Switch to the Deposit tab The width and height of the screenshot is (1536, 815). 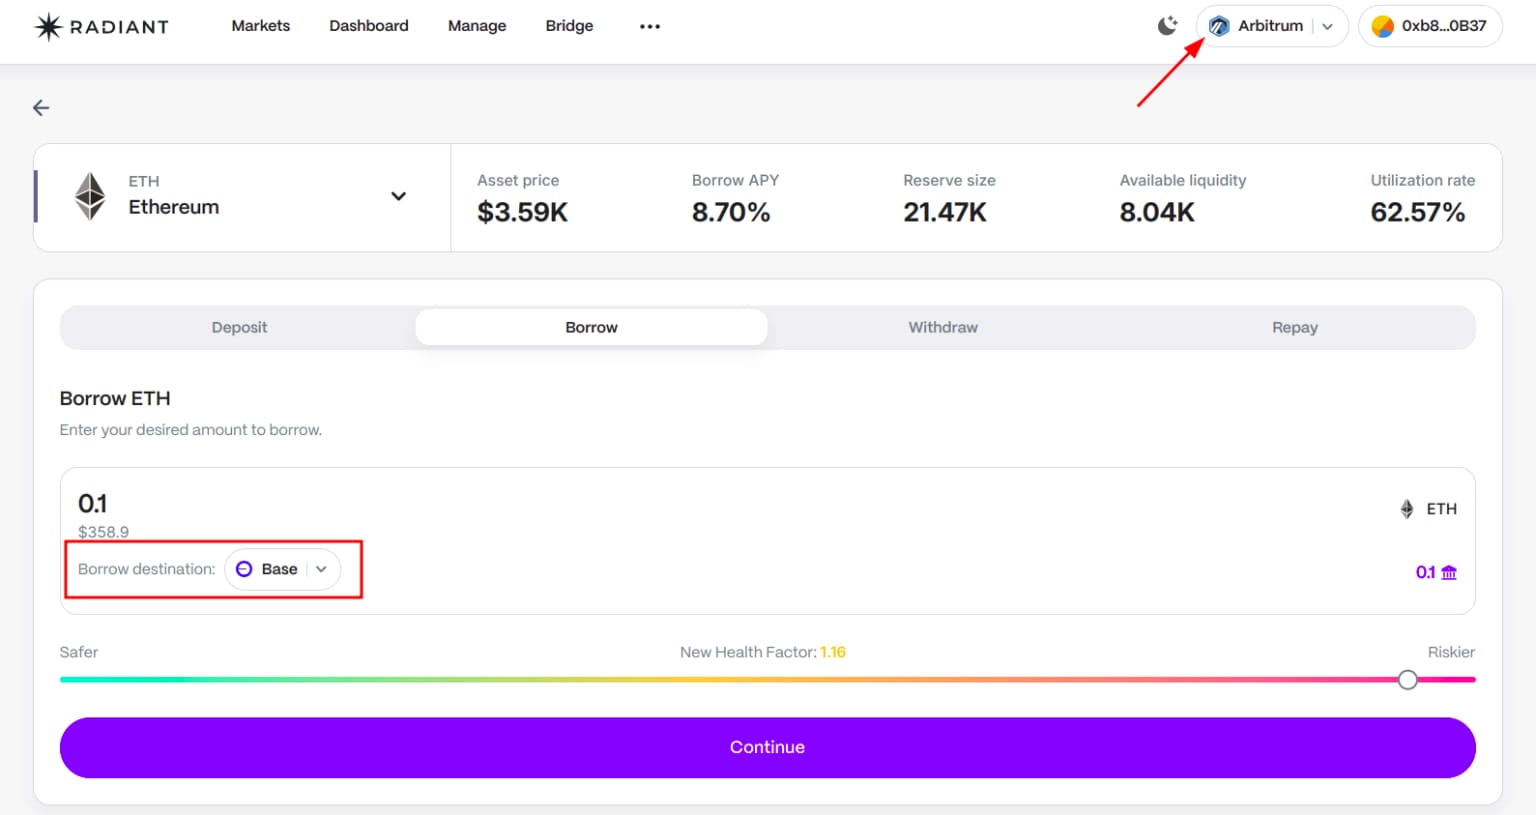tap(239, 327)
